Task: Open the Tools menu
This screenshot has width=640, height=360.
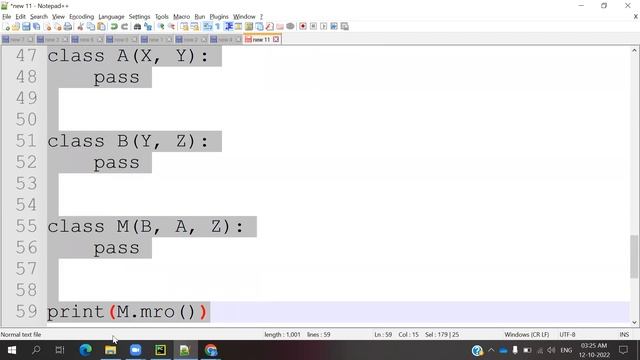Action: (x=162, y=17)
